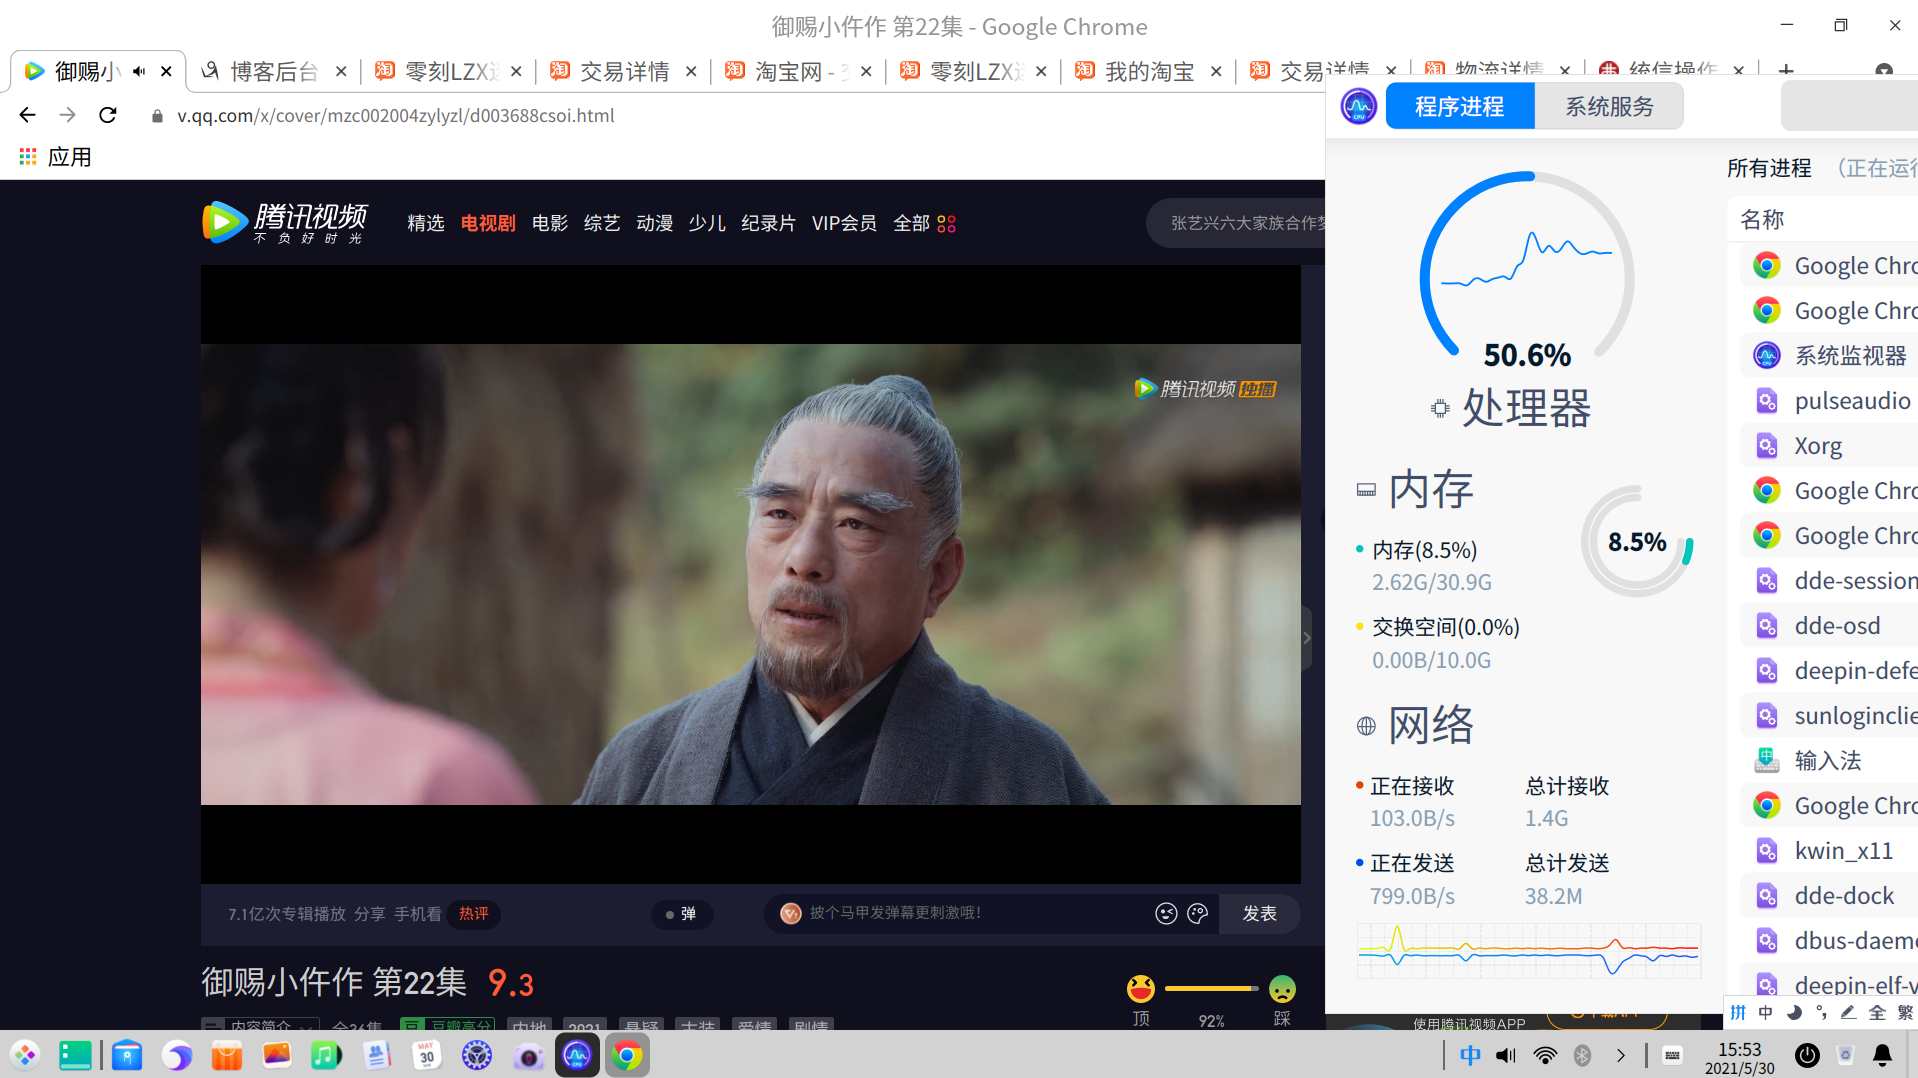The height and width of the screenshot is (1078, 1918).
Task: Toggle the 弹 danmaku switch
Action: (682, 914)
